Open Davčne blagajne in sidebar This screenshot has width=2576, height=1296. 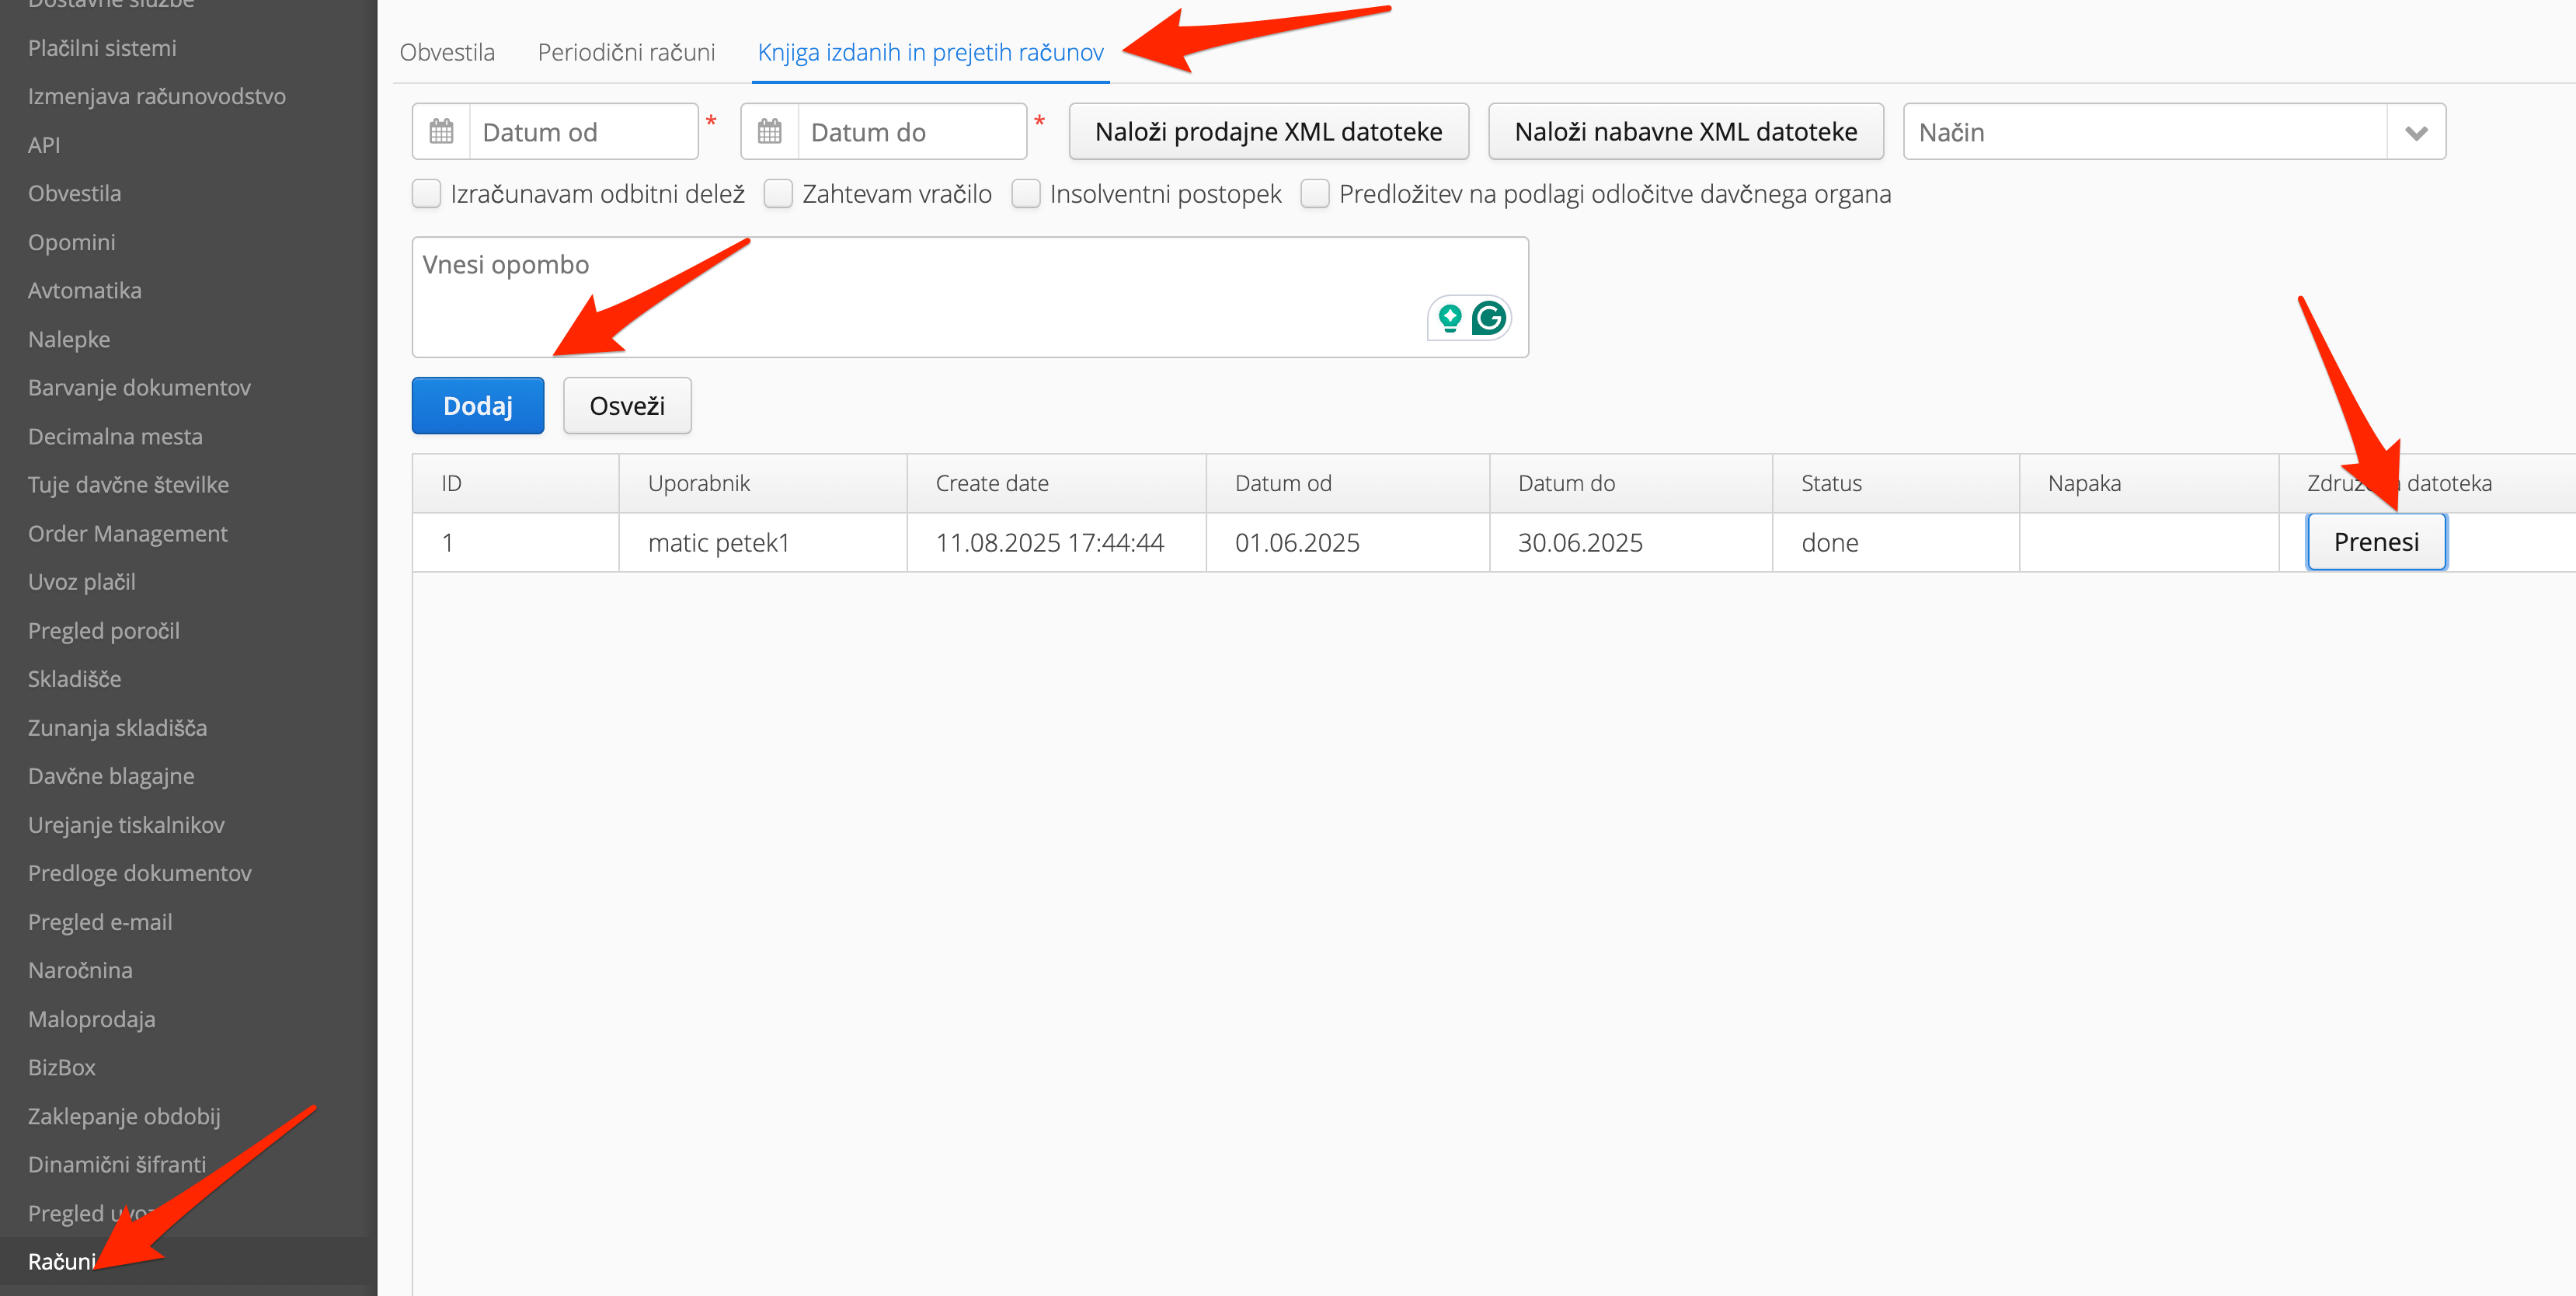[x=111, y=776]
